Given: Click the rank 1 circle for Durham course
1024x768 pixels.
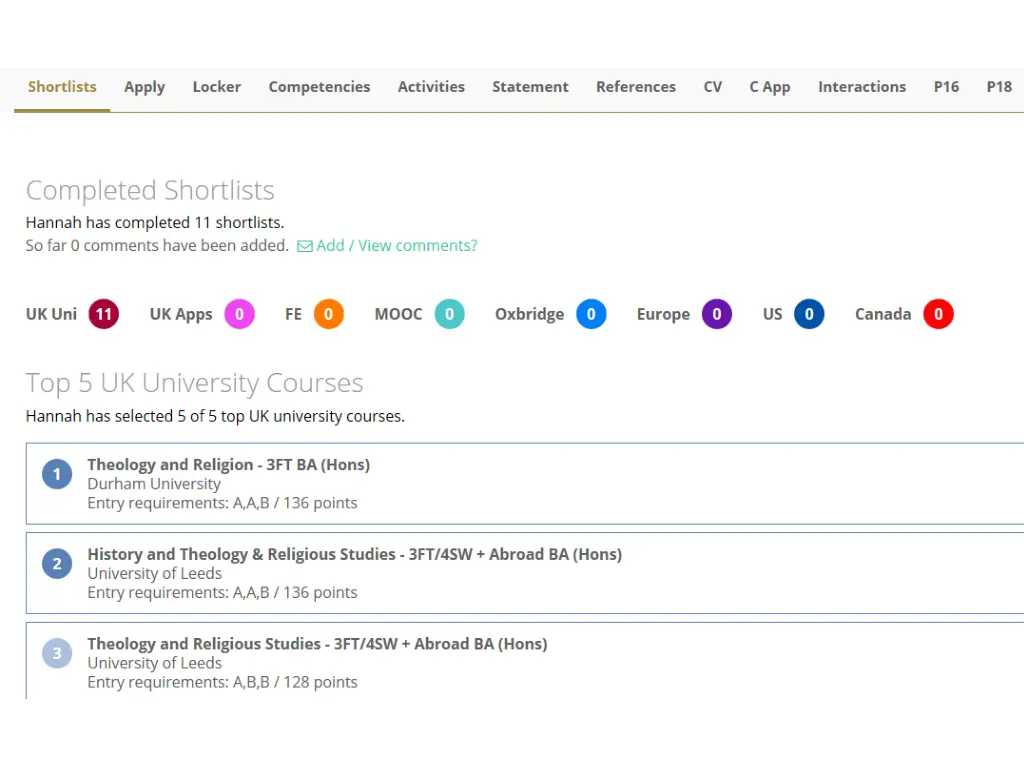Looking at the screenshot, I should (x=57, y=474).
